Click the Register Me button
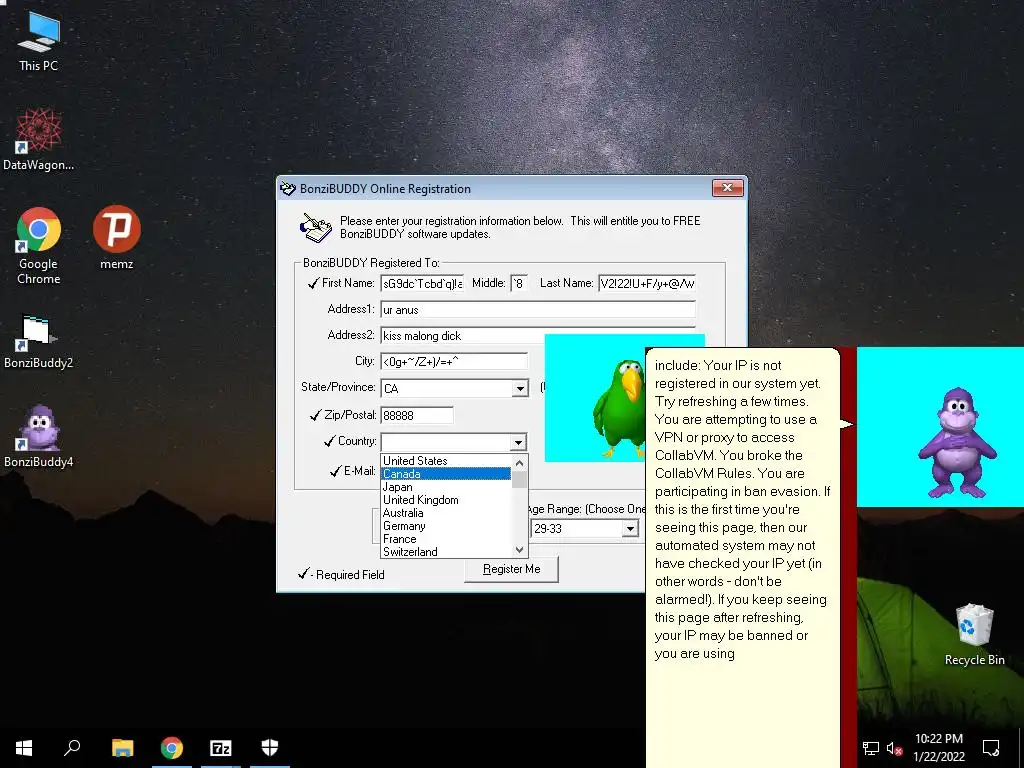1024x768 pixels. [x=511, y=569]
